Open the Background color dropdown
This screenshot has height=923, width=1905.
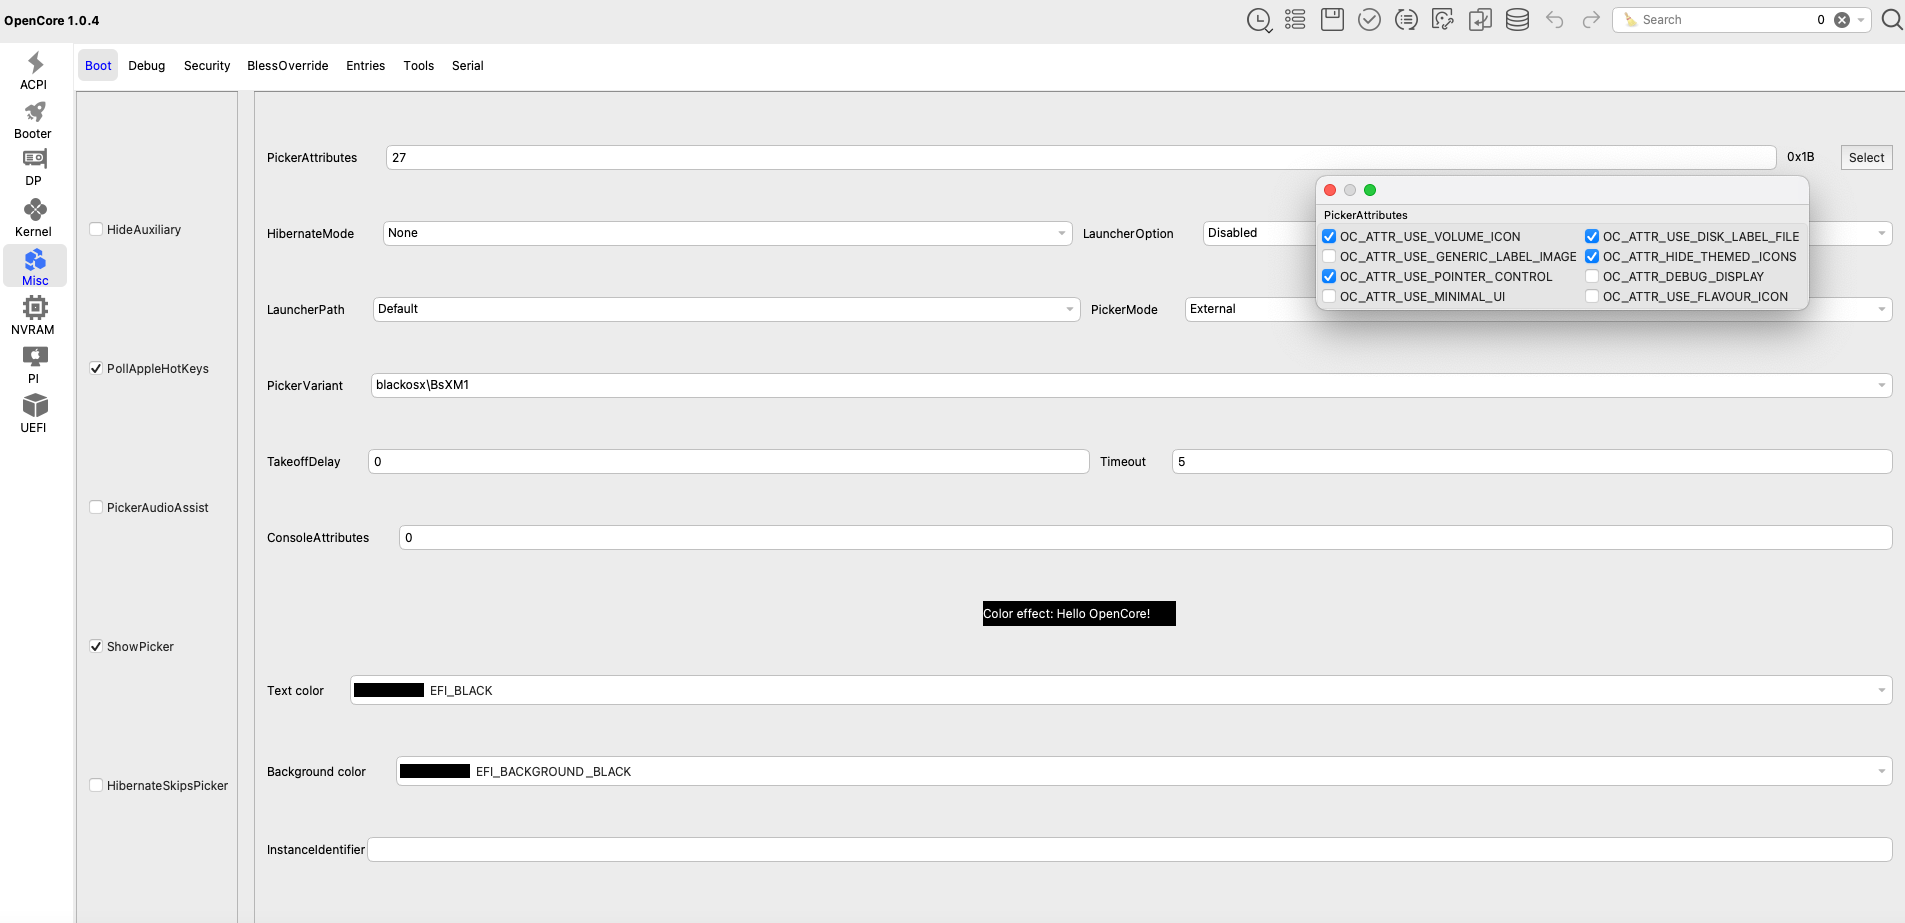pyautogui.click(x=1144, y=771)
